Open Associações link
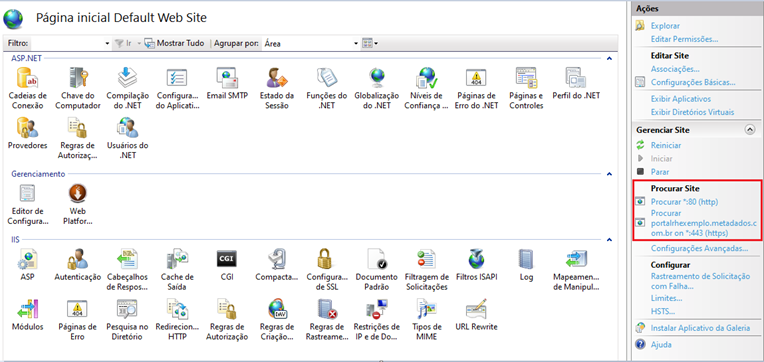The image size is (764, 362). tap(675, 69)
